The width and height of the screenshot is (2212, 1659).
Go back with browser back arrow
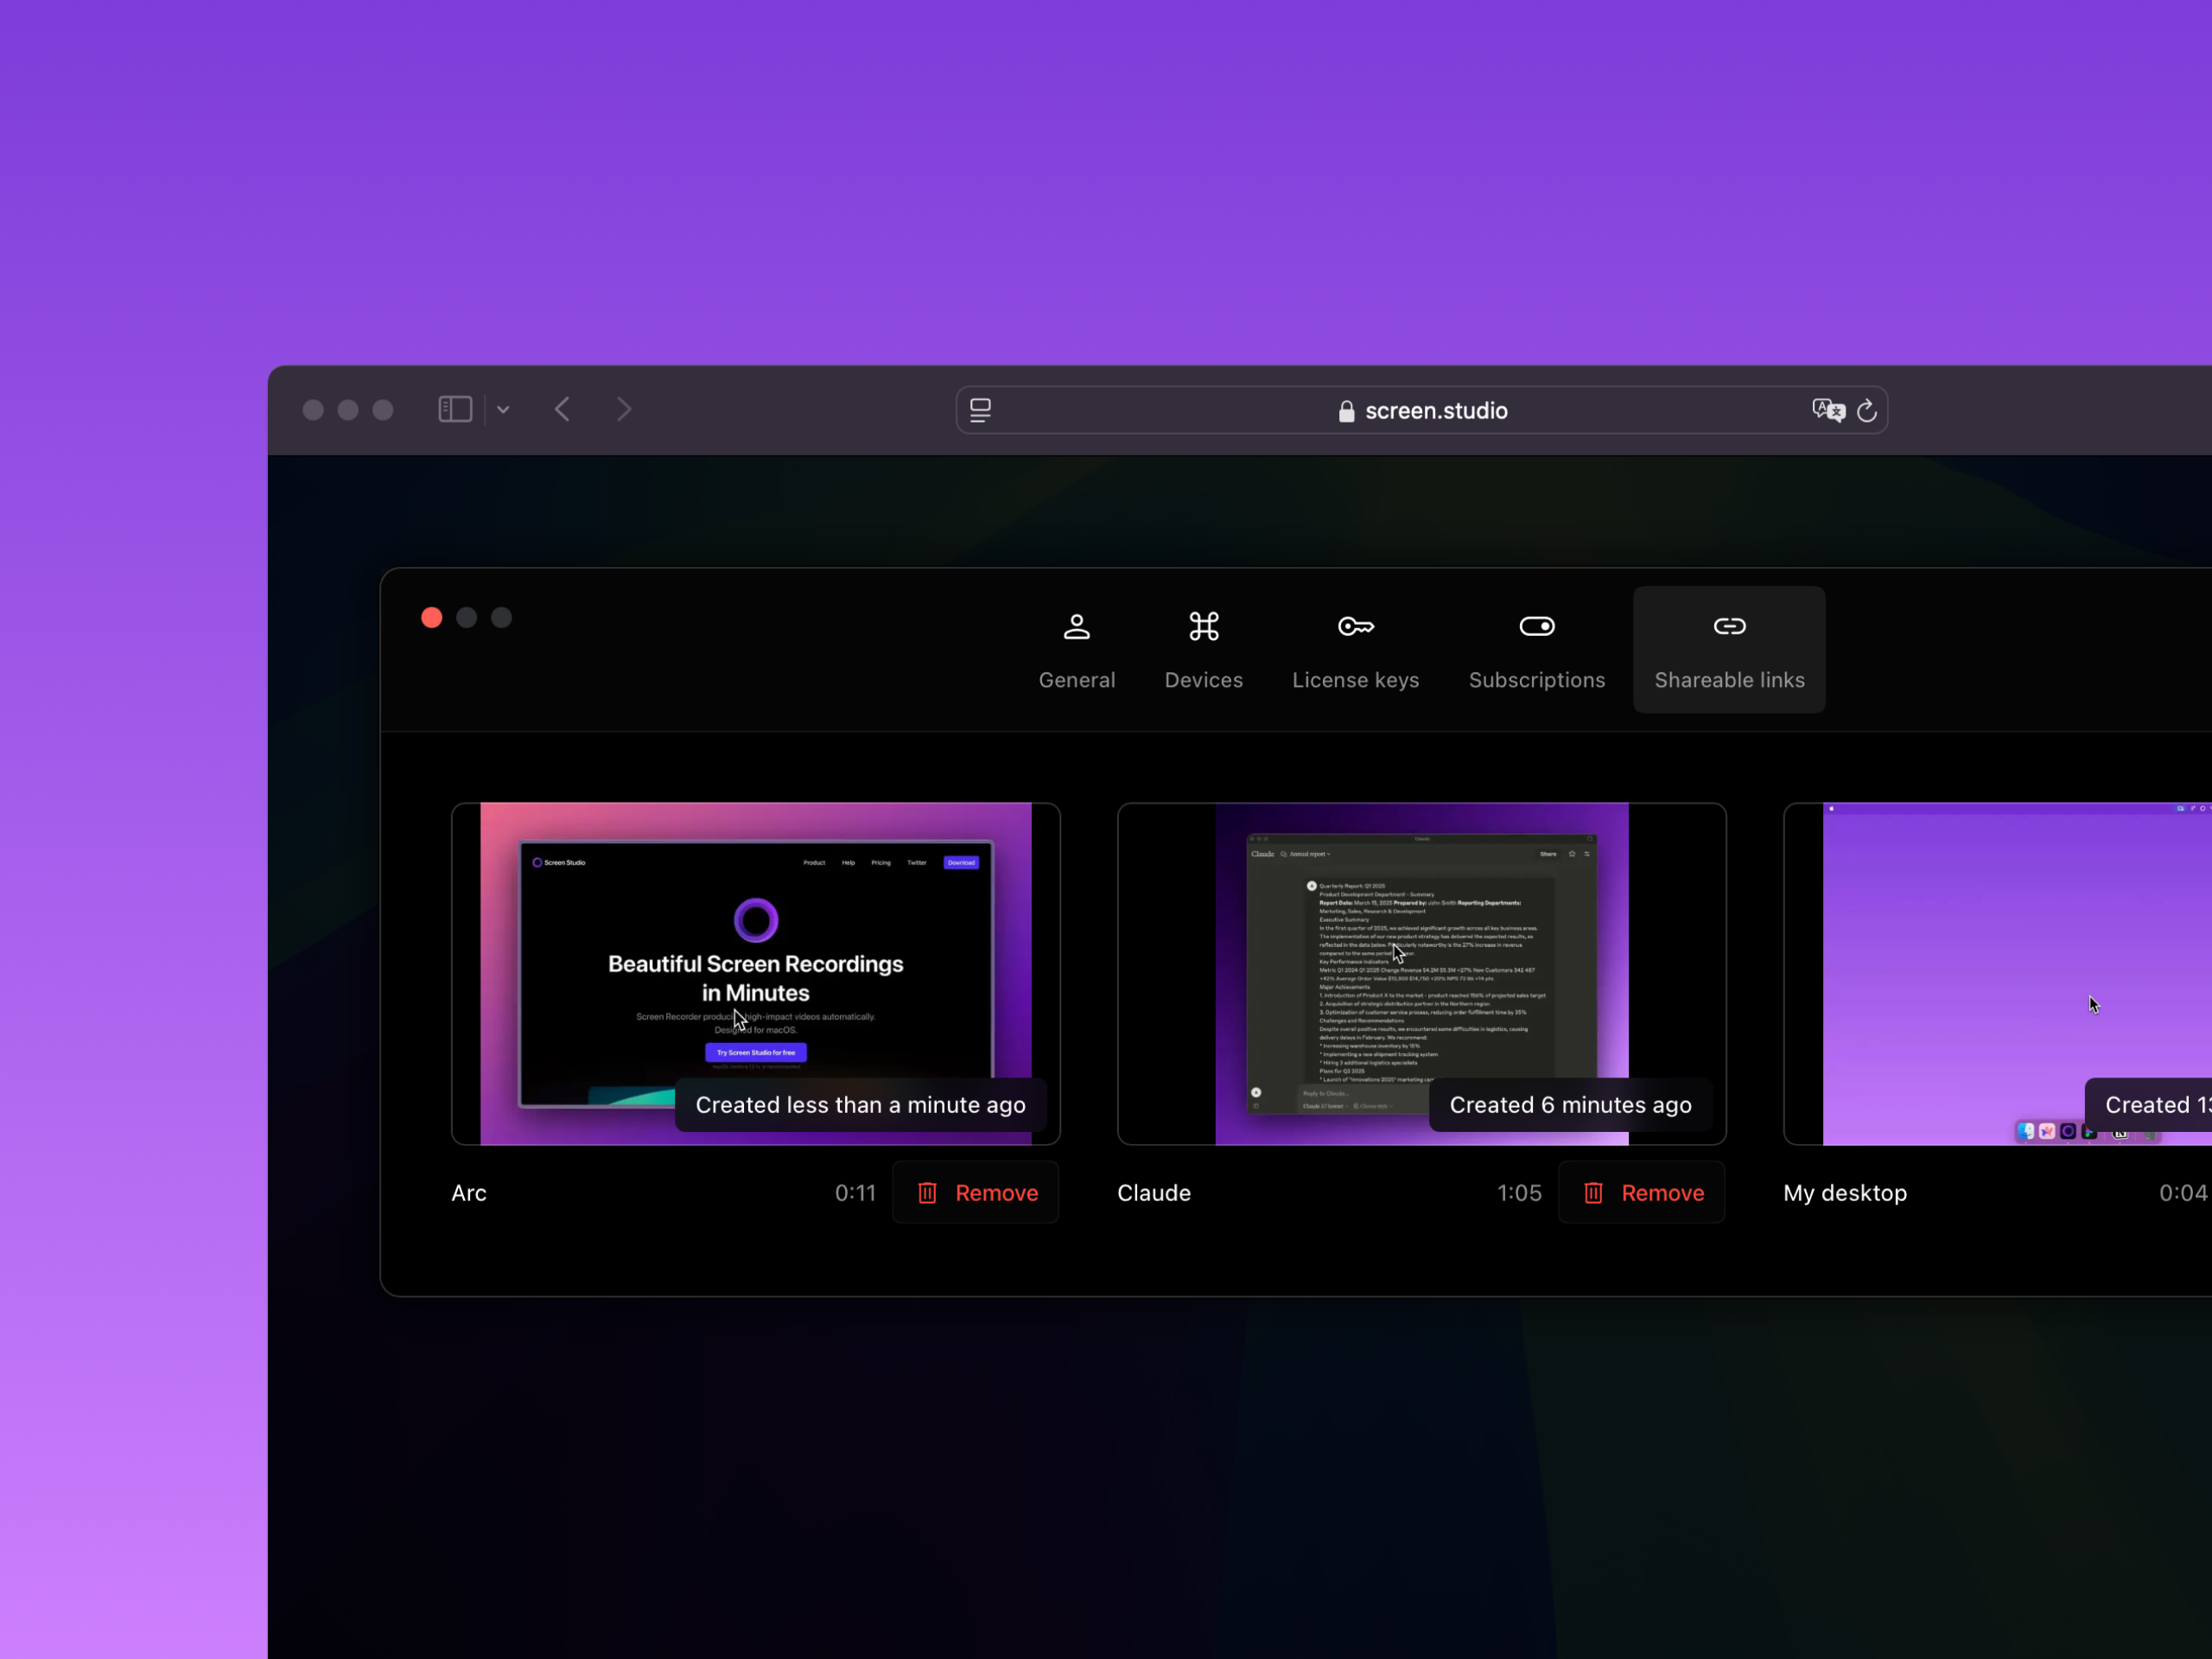[562, 409]
